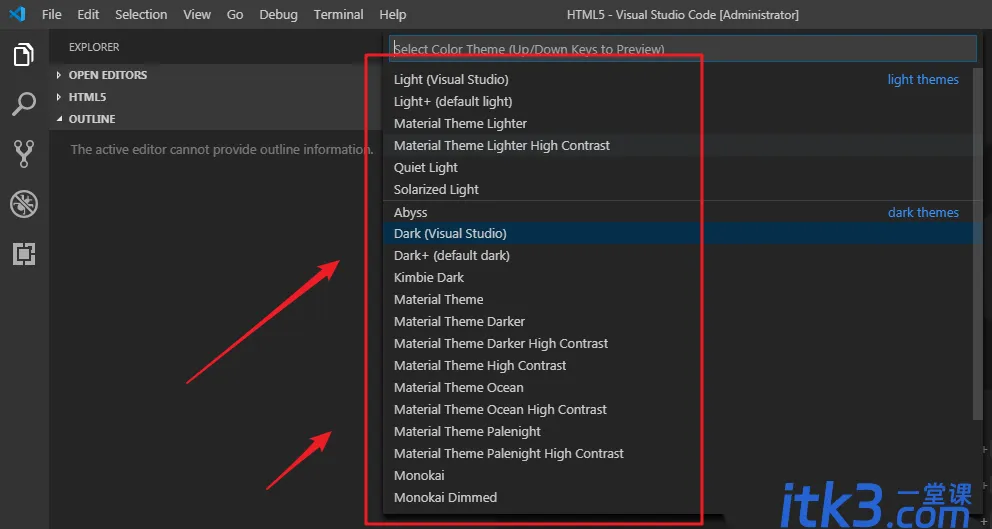
Task: Open the View menu
Action: 197,14
